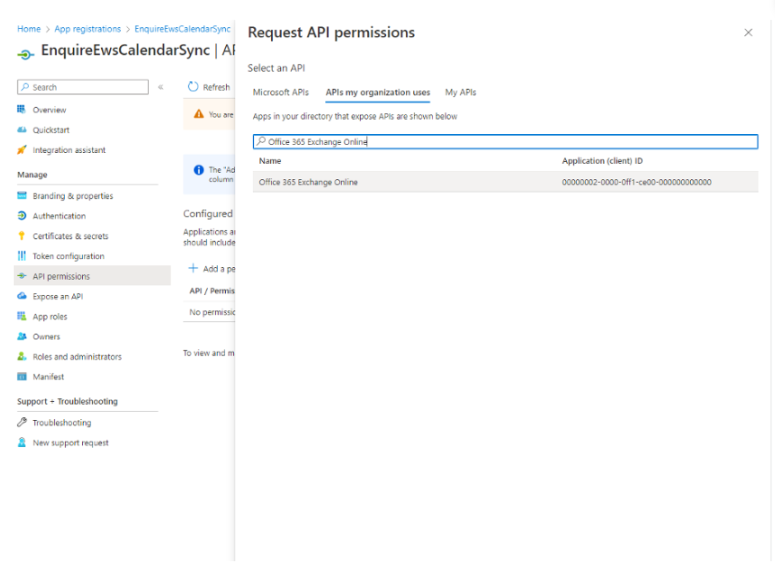Open EnquireEwsCalendarSync breadcrumb link

182,29
